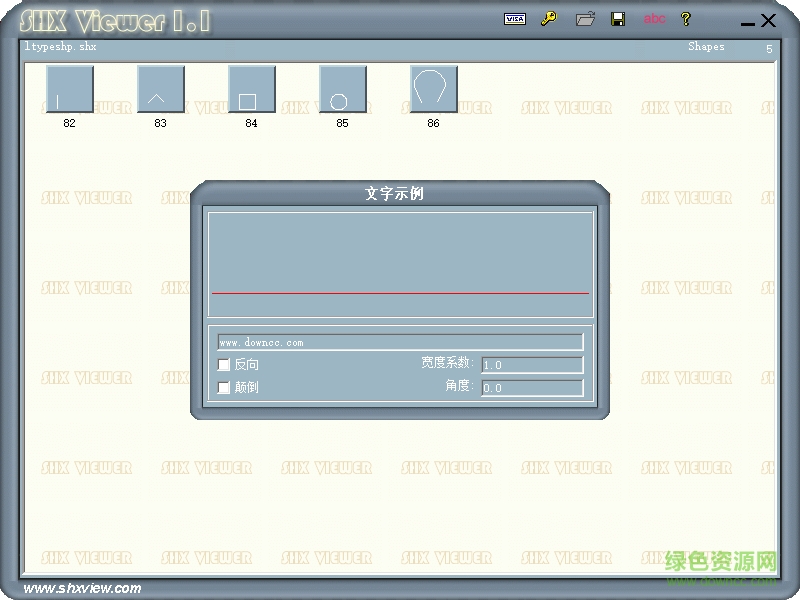Click the 宽度系数 field showing 1.0
Screen dimensions: 800x600
click(x=532, y=365)
